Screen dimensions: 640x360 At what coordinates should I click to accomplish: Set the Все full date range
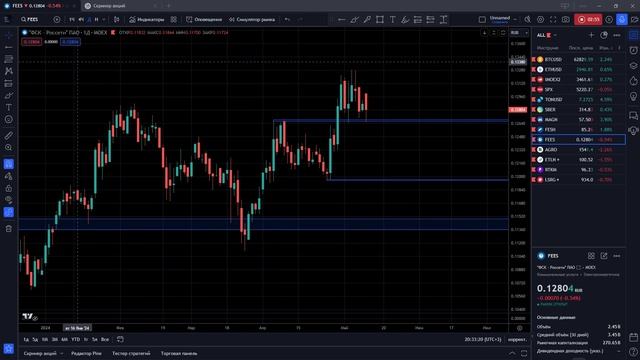[105, 339]
